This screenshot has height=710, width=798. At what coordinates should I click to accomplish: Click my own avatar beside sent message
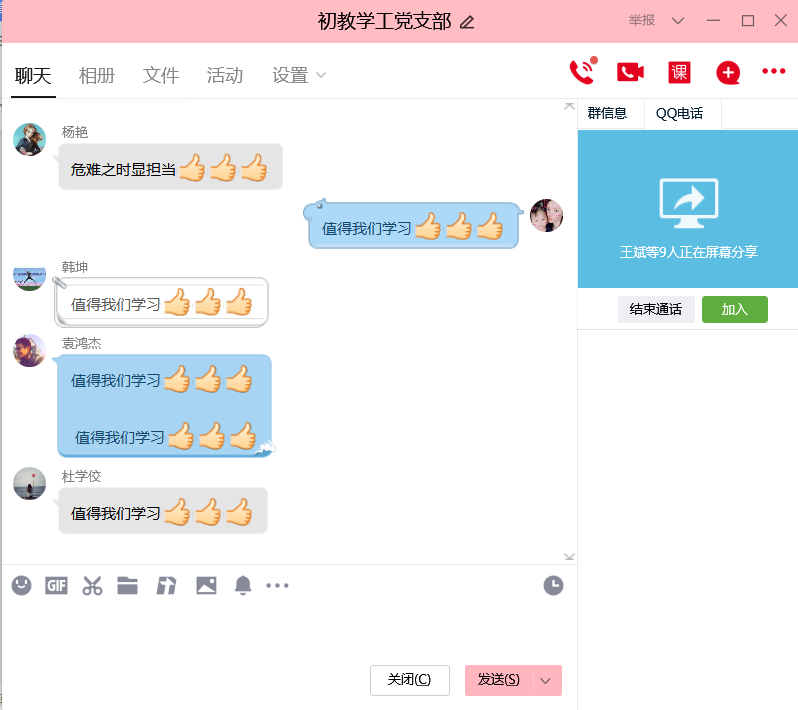[547, 215]
